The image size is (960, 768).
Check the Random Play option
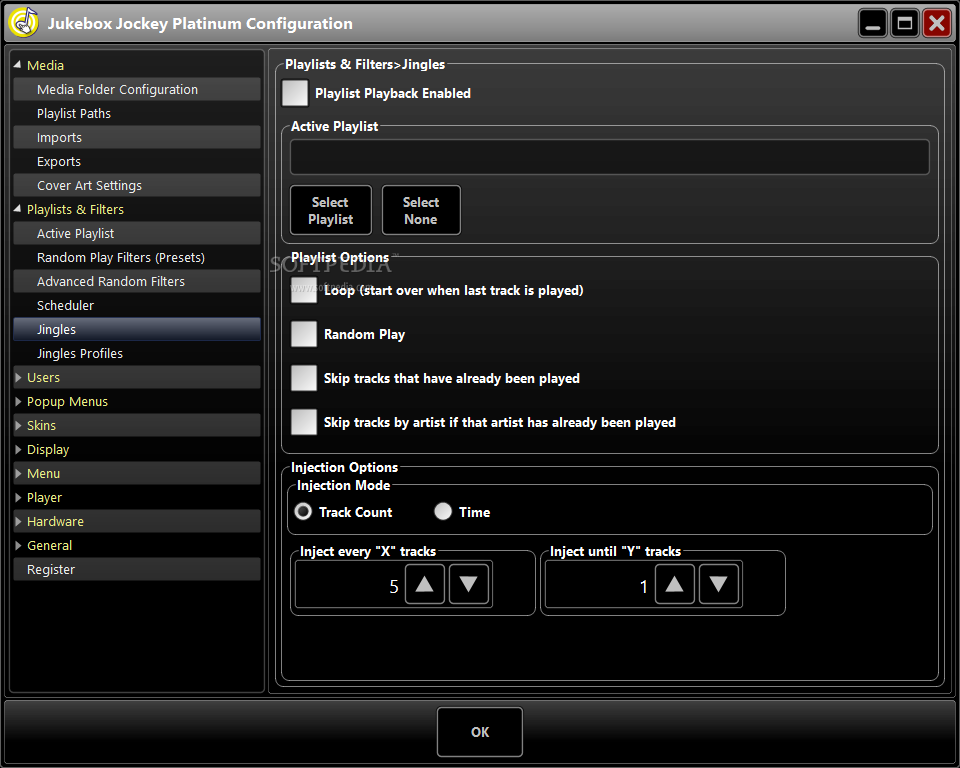tap(304, 334)
